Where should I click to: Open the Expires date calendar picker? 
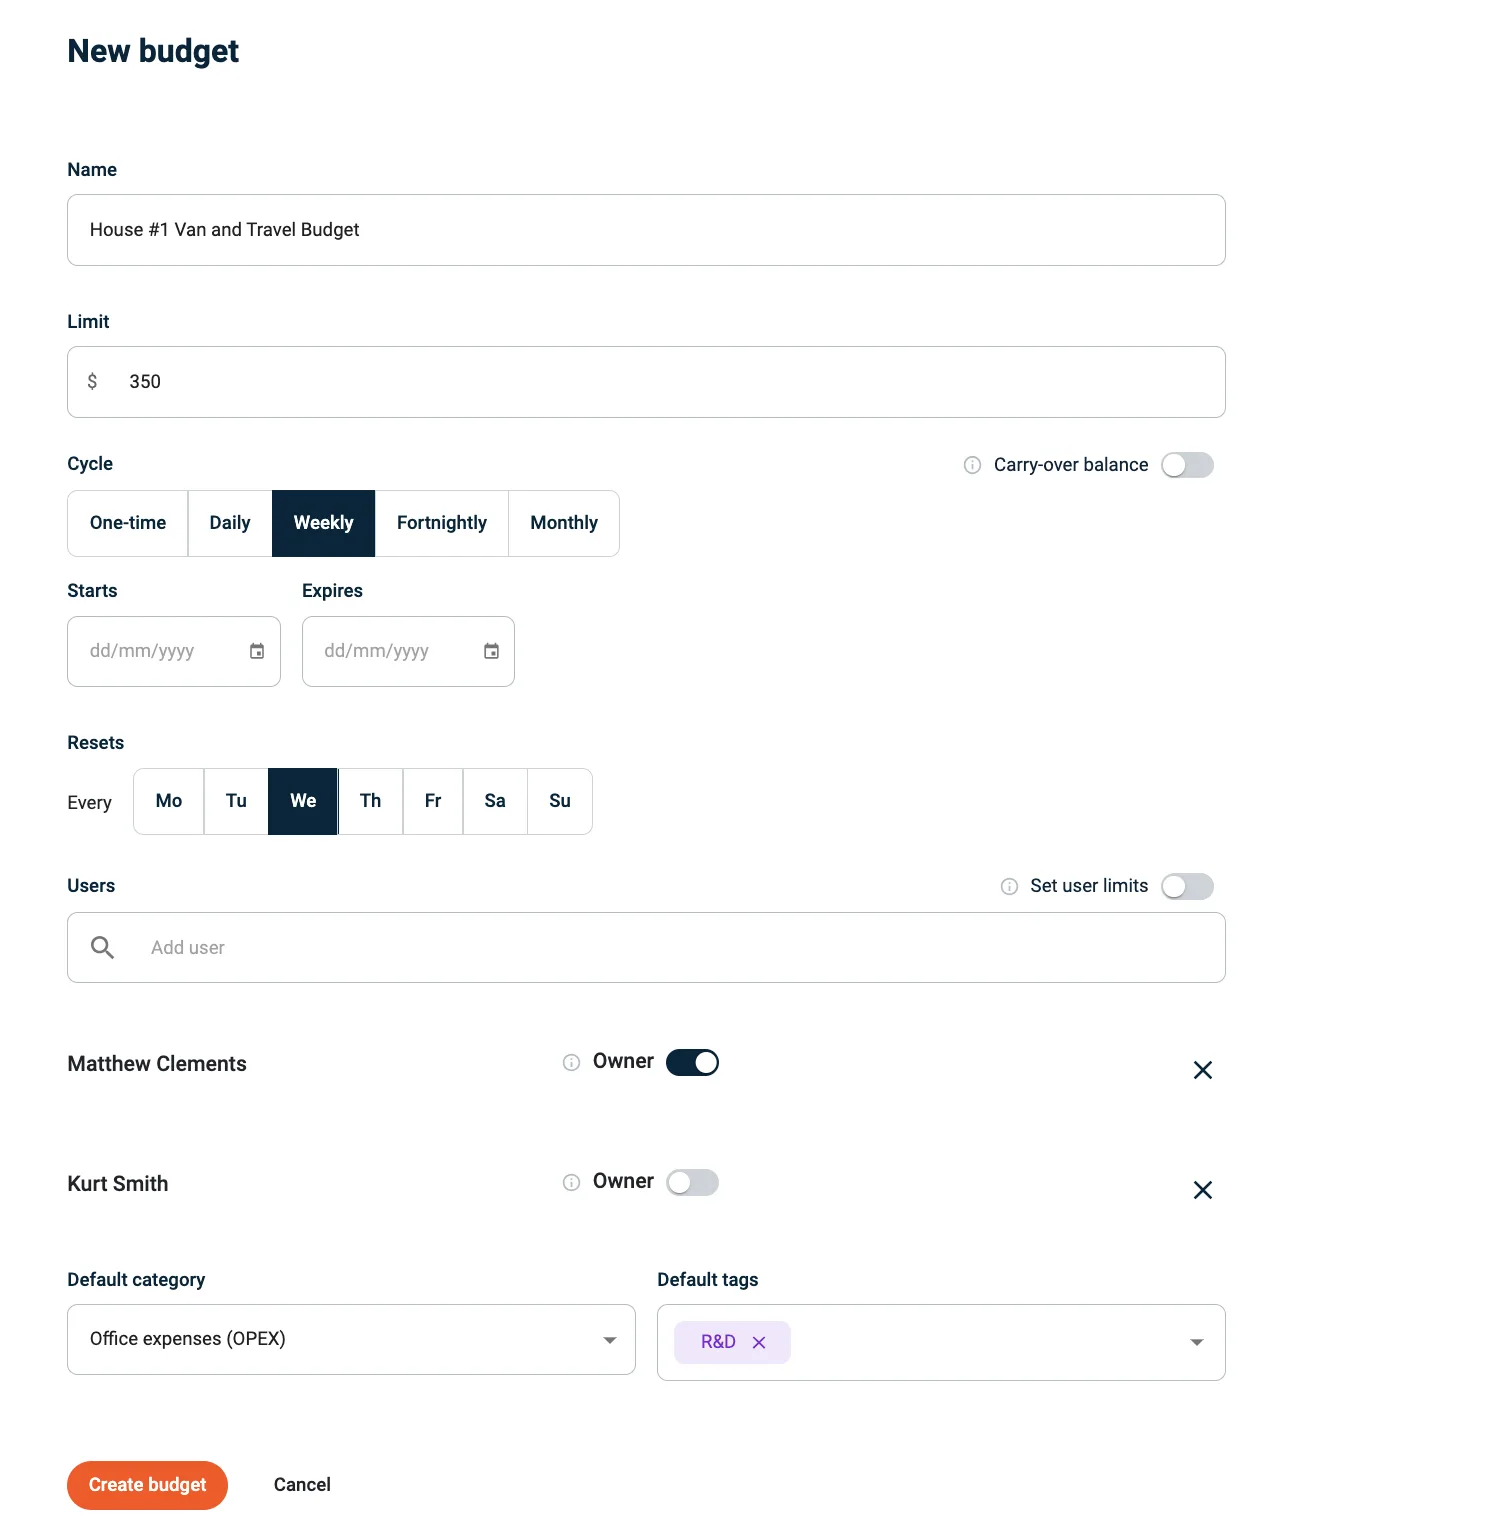tap(491, 651)
